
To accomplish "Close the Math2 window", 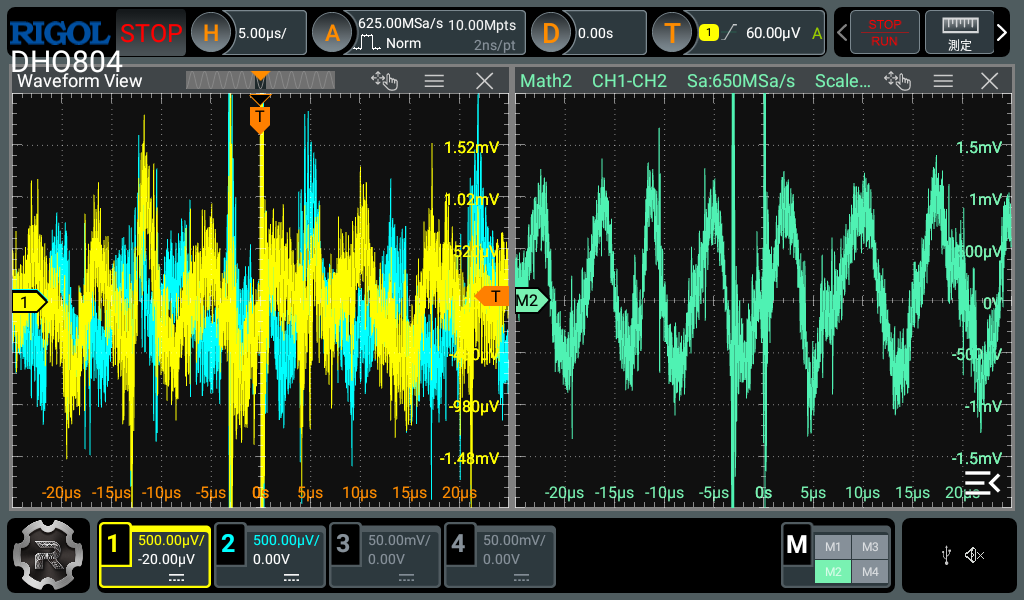I will [x=989, y=81].
